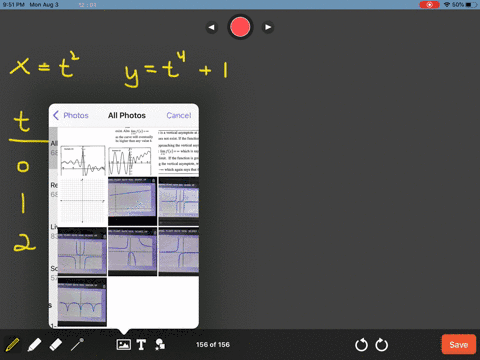Select the yellow pencil drawing tool
This screenshot has width=480, height=360.
(x=12, y=345)
